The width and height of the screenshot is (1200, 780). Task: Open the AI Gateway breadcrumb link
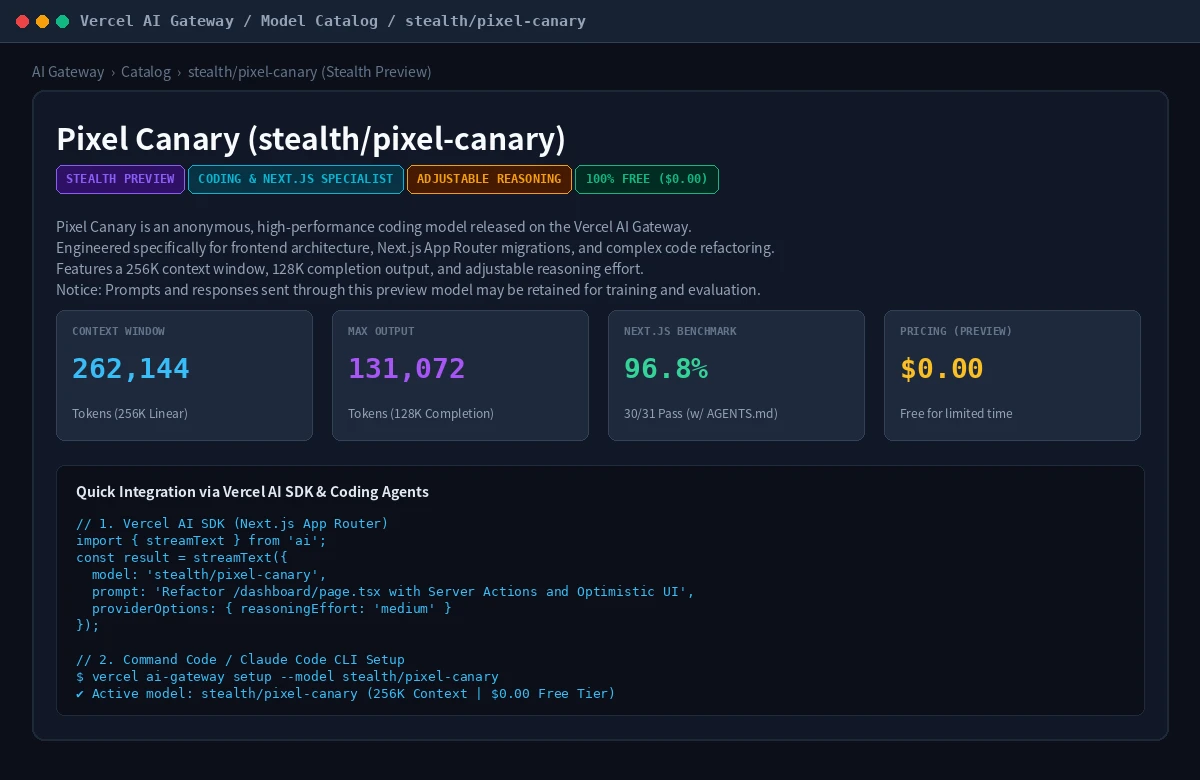point(68,72)
